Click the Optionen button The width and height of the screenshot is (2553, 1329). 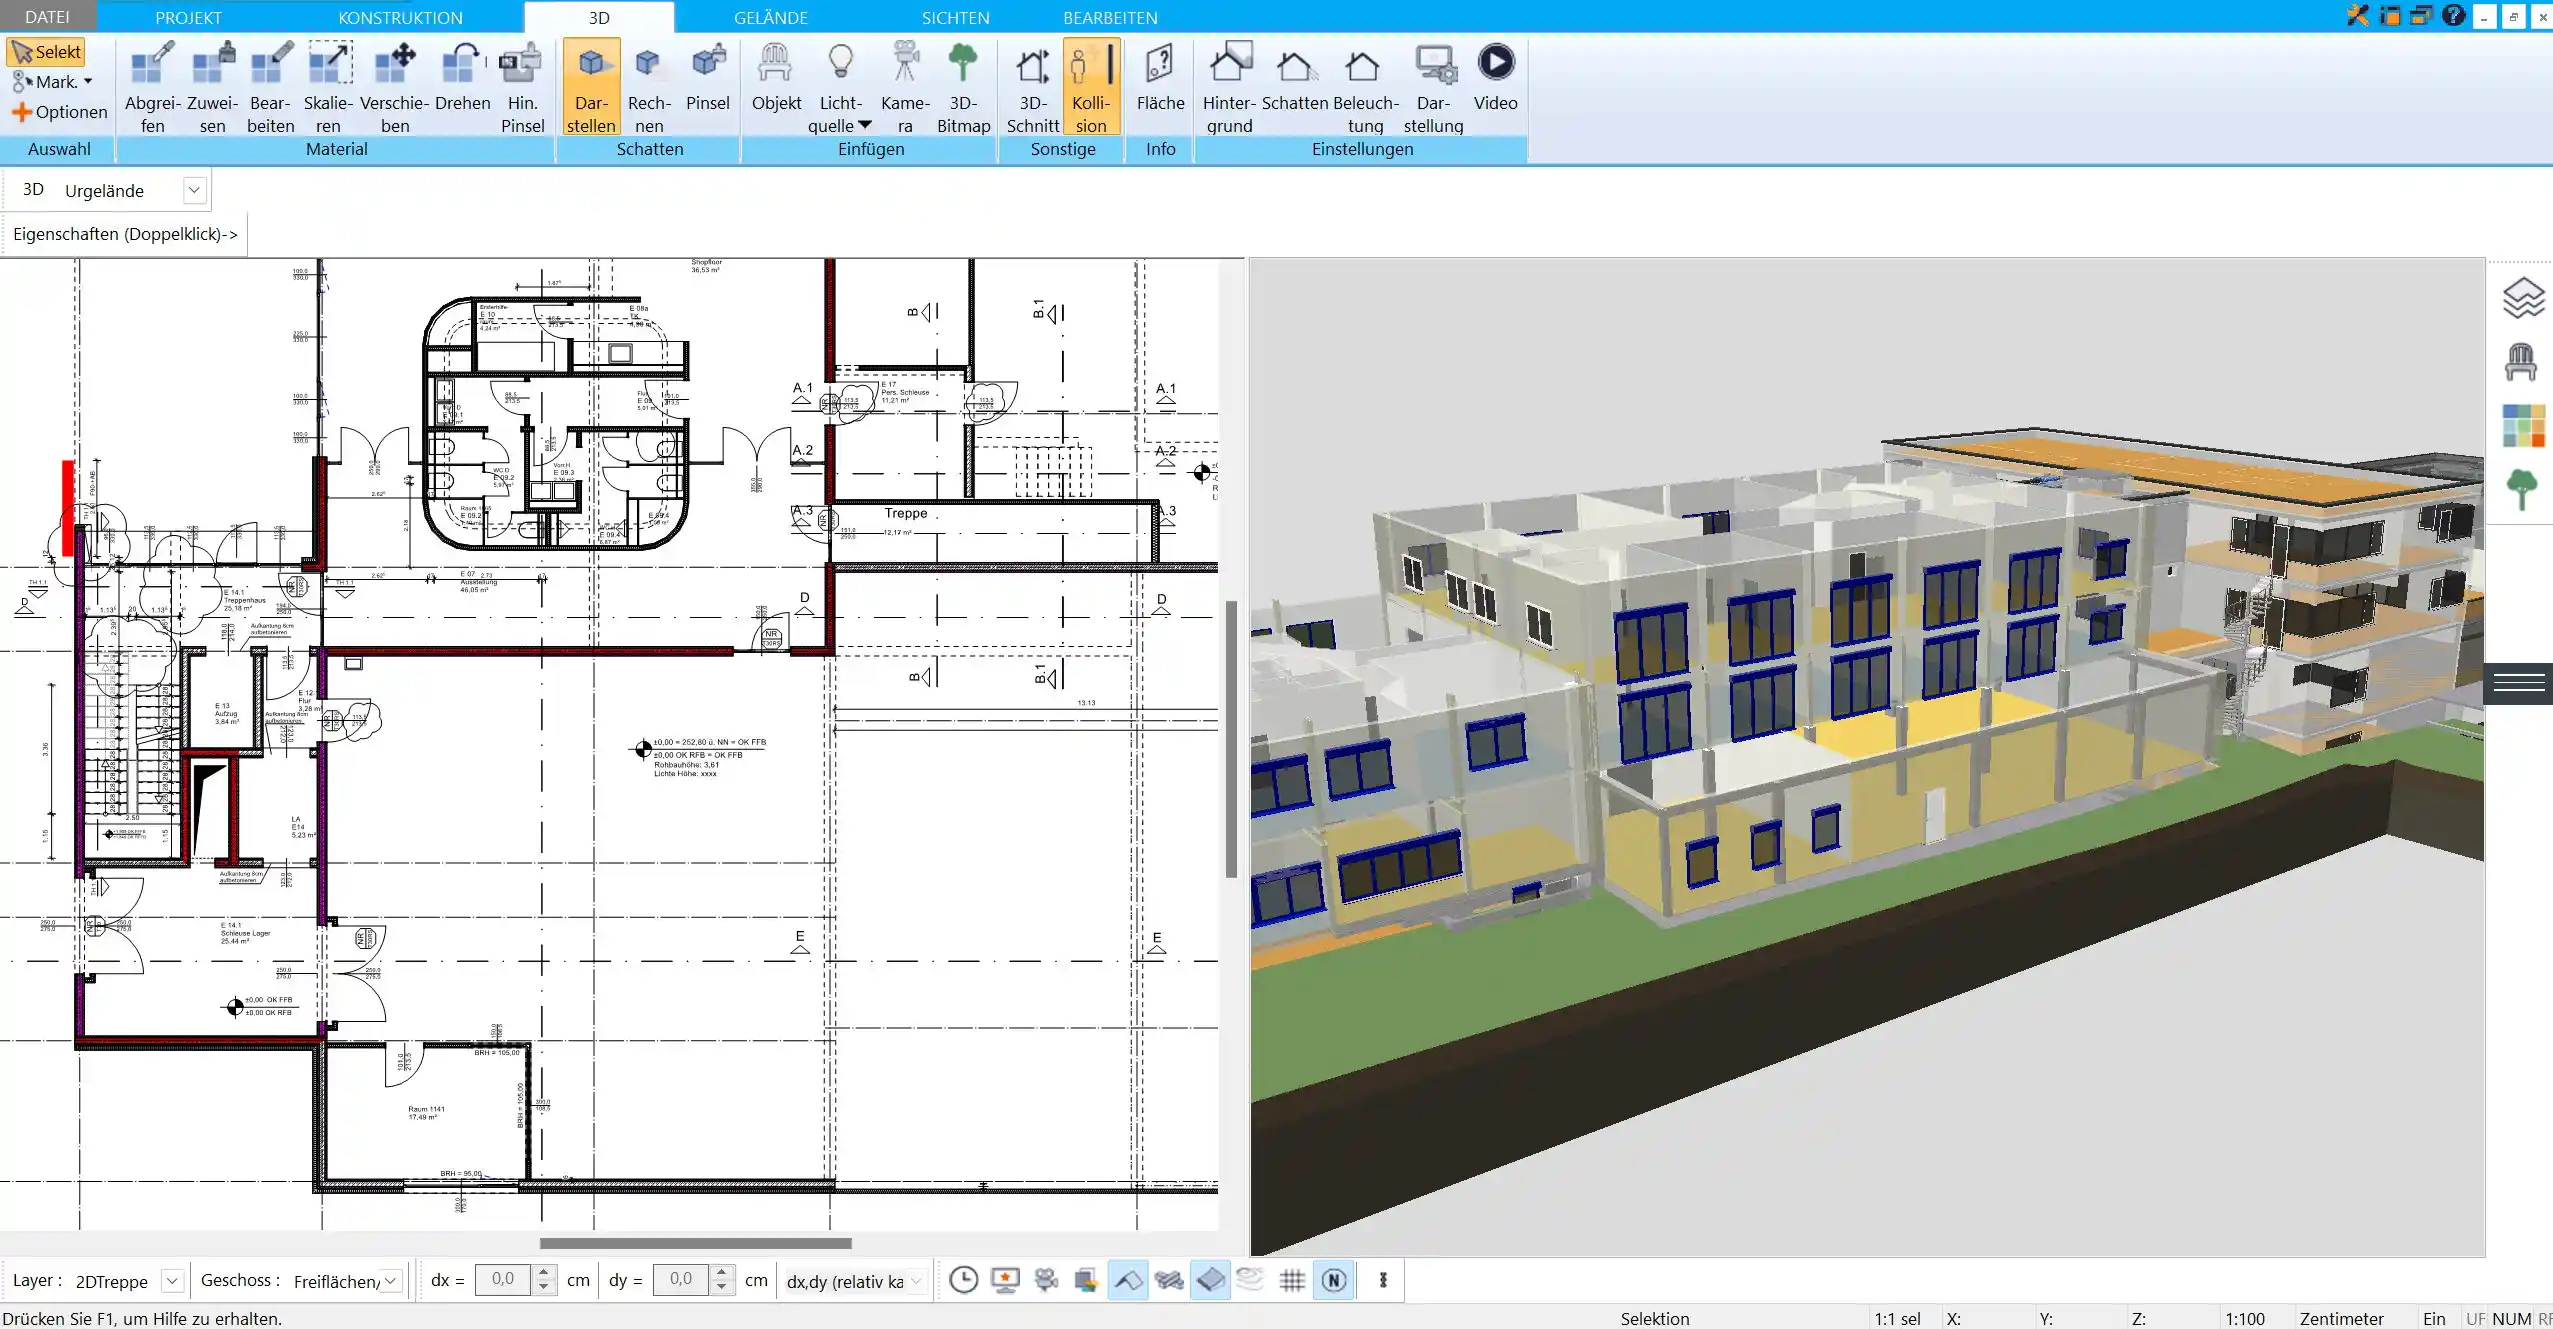tap(59, 112)
